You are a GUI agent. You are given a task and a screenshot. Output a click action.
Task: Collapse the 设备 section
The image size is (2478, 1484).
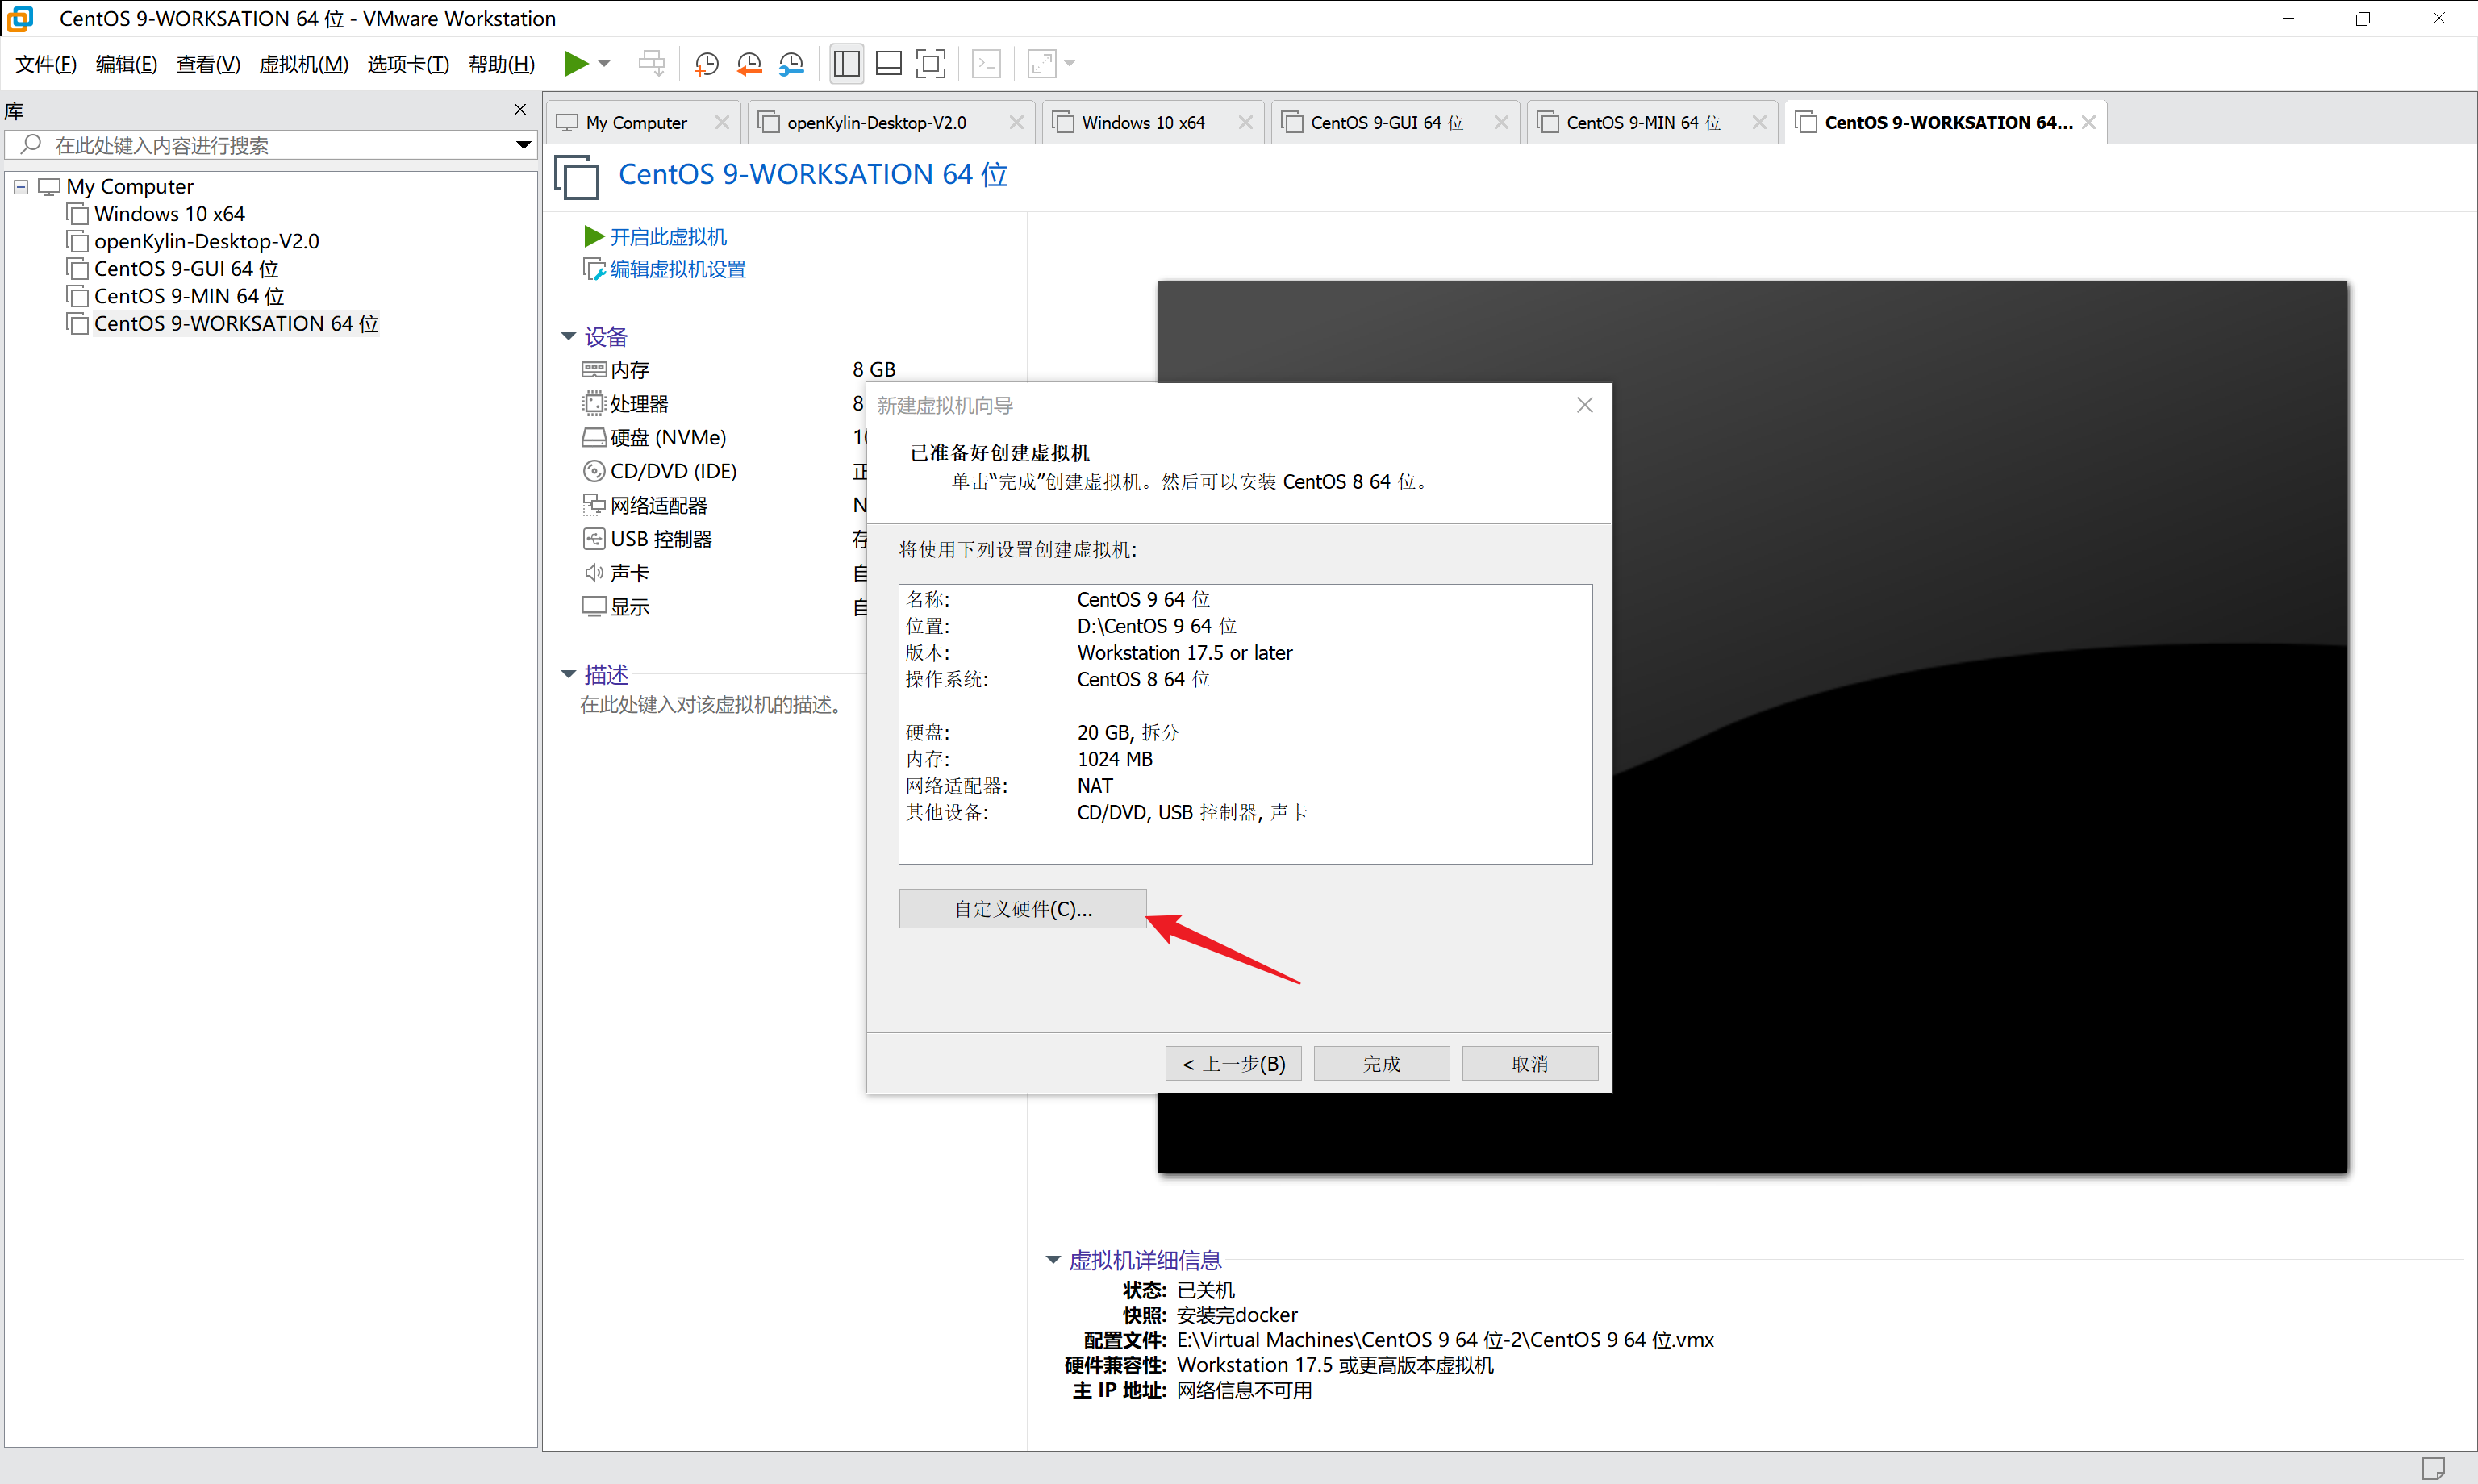pyautogui.click(x=568, y=337)
